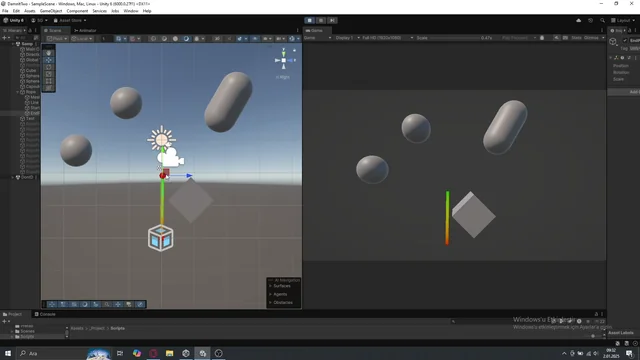Open Unity Cloud icon in top bar
Screen dimensions: 640x360
578,20
